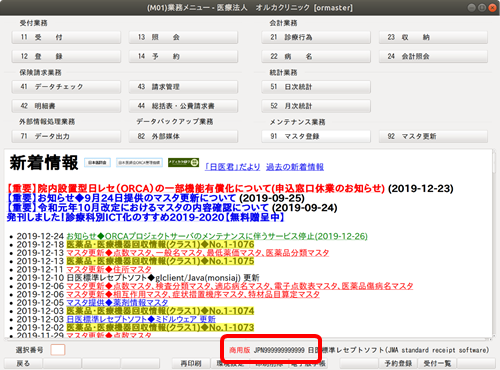Follow the 「日医君」だより link
Screen dimensions: 500x370
click(232, 167)
